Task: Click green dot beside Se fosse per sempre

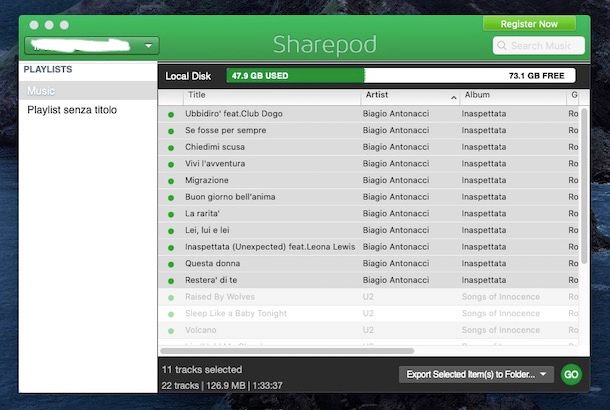Action: (171, 131)
